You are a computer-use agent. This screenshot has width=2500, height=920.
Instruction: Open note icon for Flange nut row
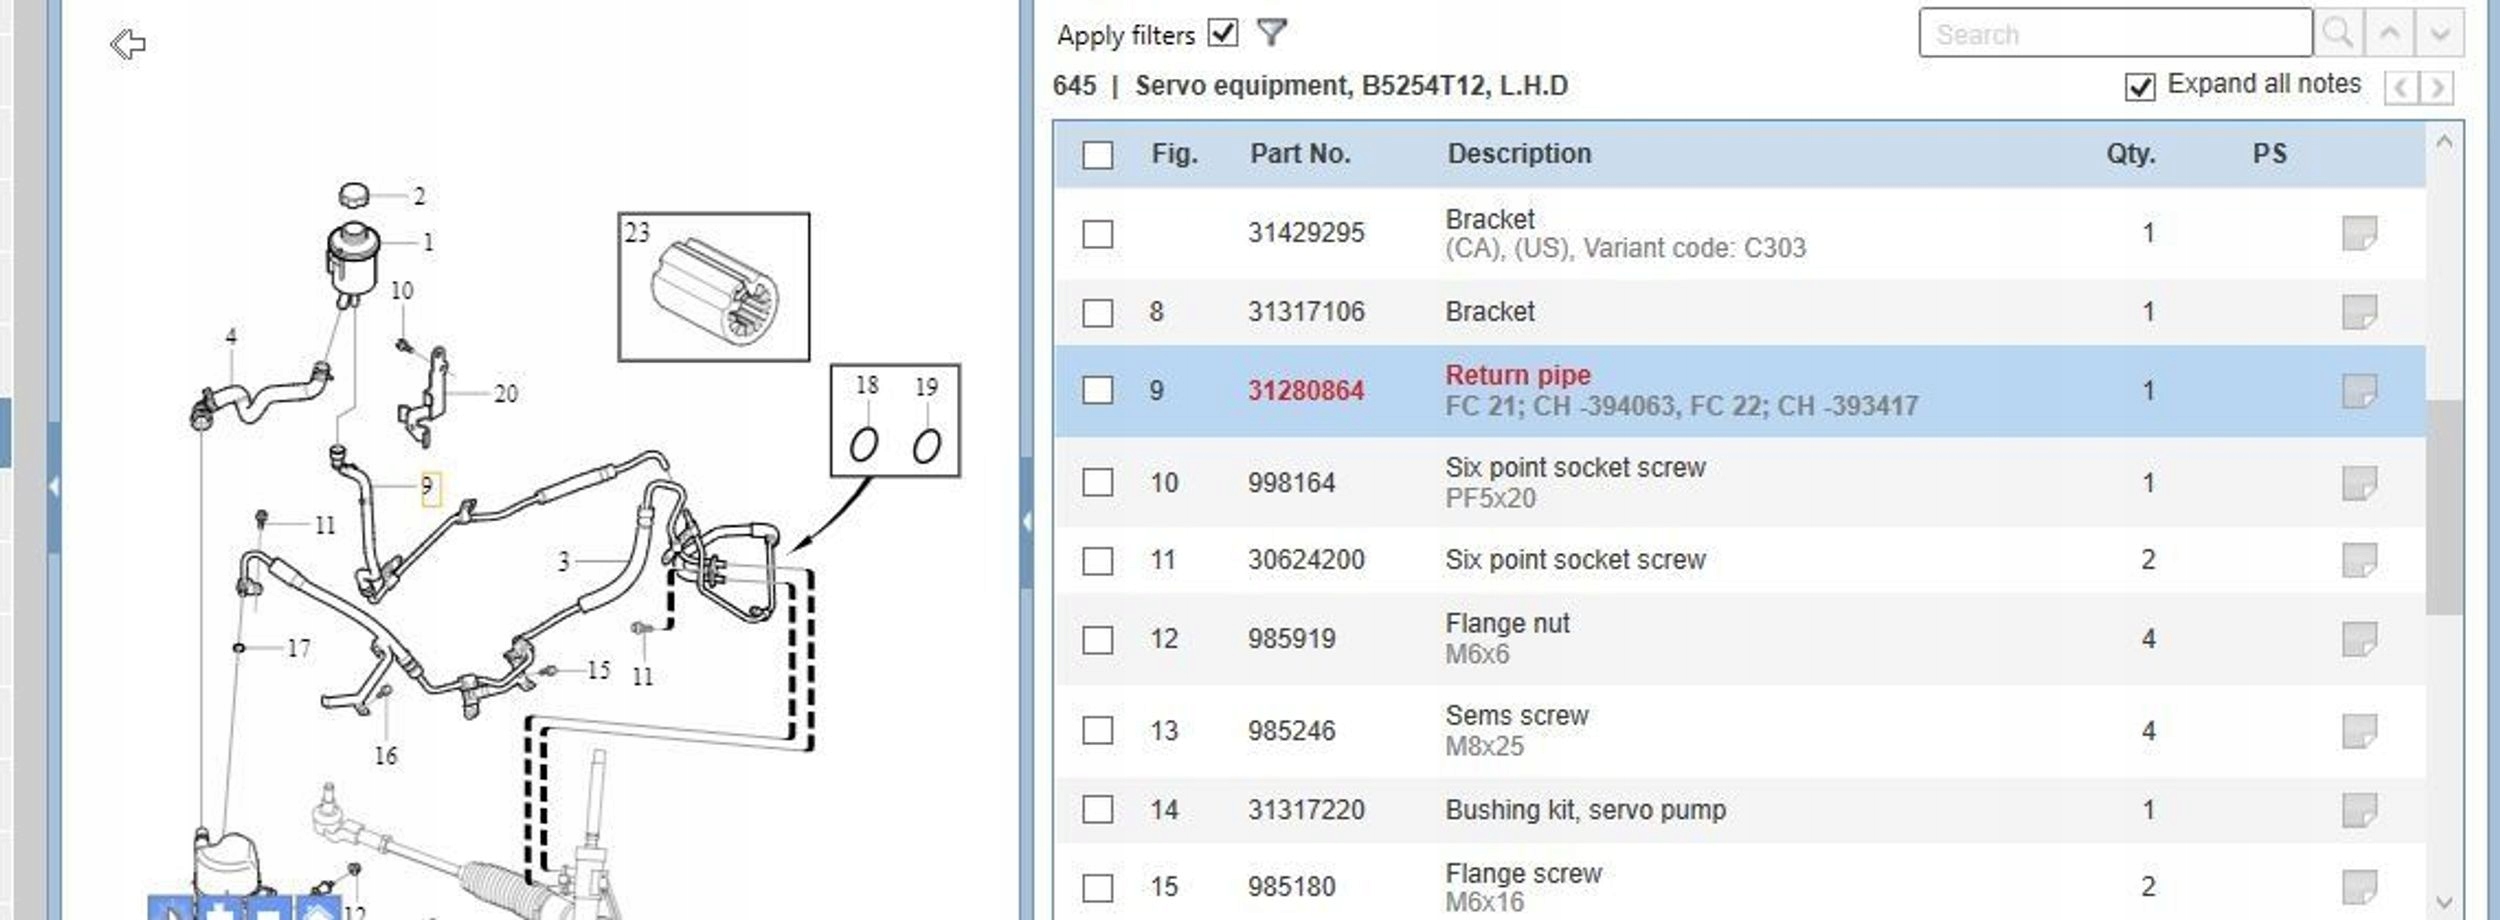[x=2359, y=639]
